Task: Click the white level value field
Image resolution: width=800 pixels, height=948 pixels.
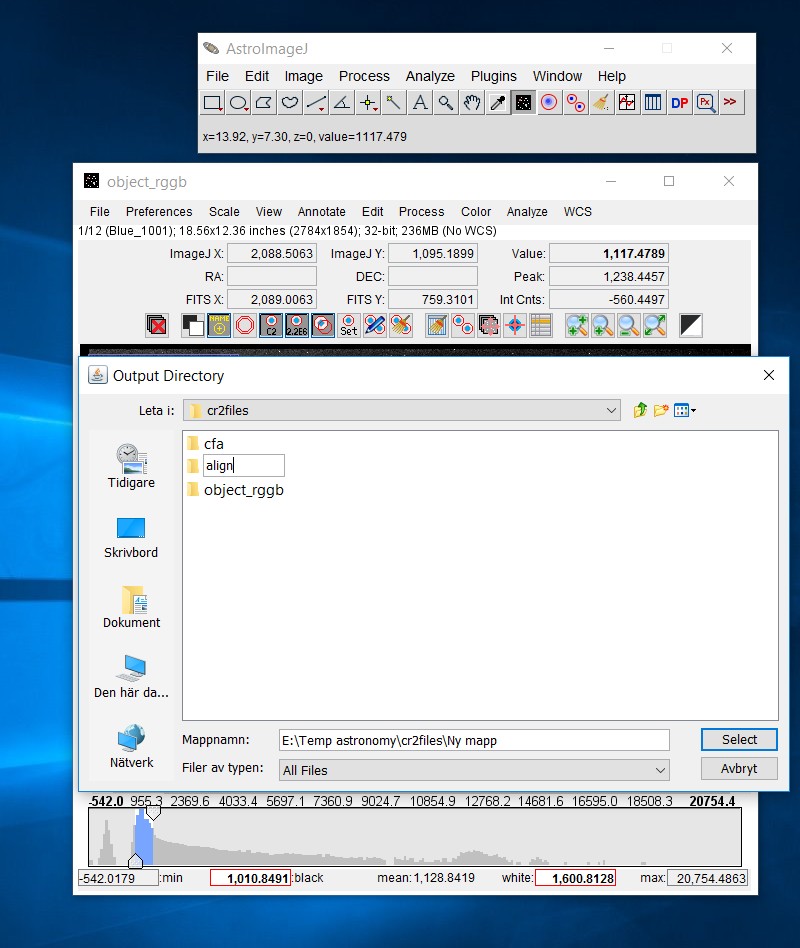Action: point(575,878)
